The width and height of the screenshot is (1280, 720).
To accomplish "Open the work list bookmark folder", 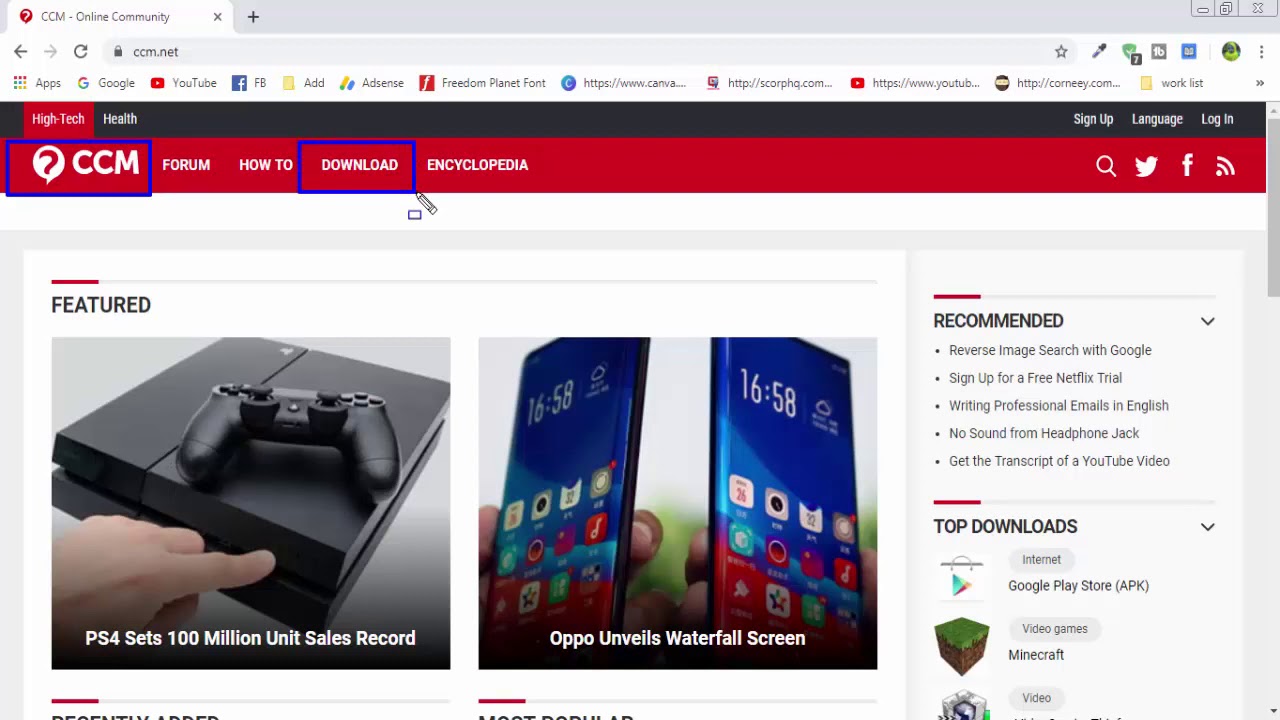I will tap(1171, 83).
